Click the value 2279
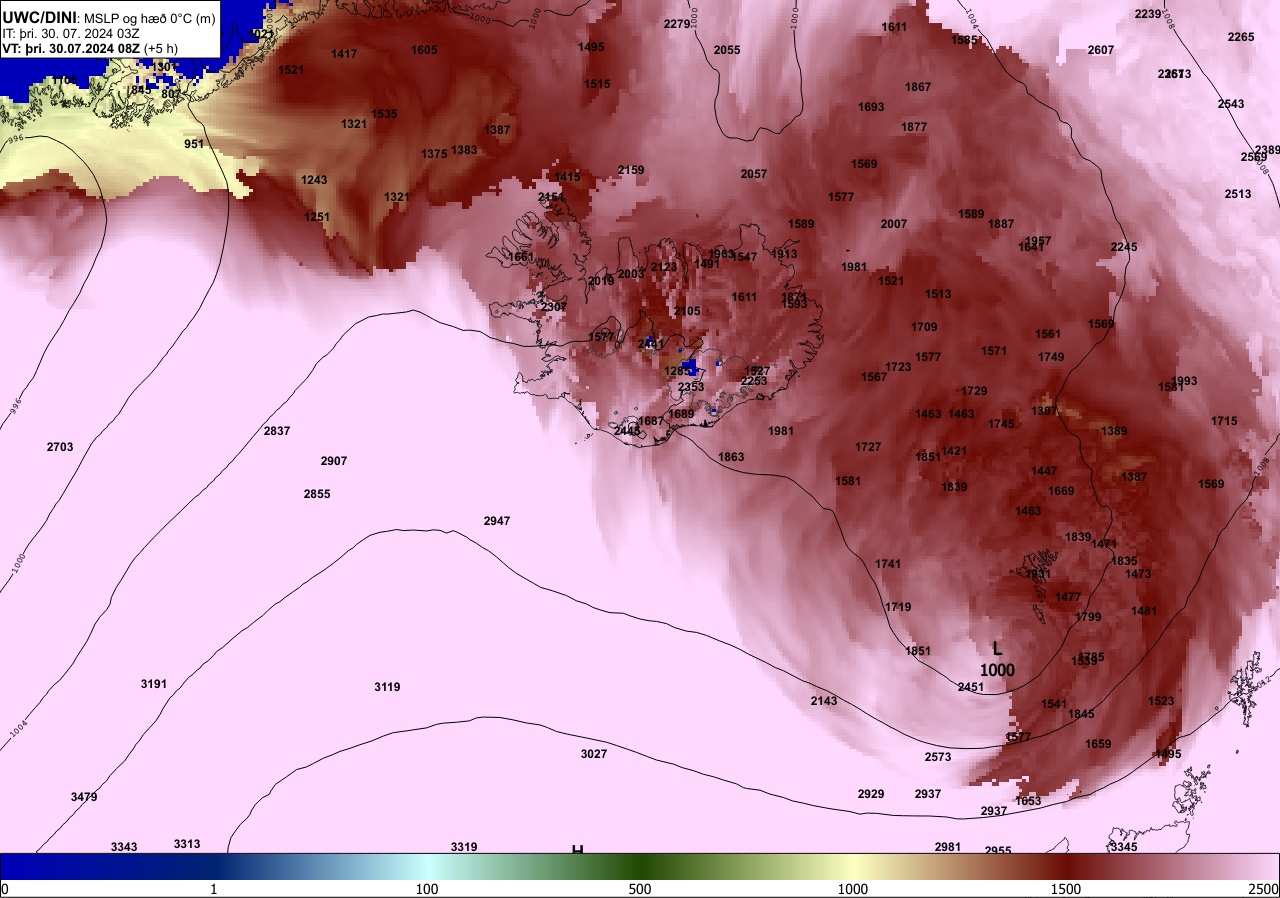Screen dimensions: 1280x898 tap(677, 24)
